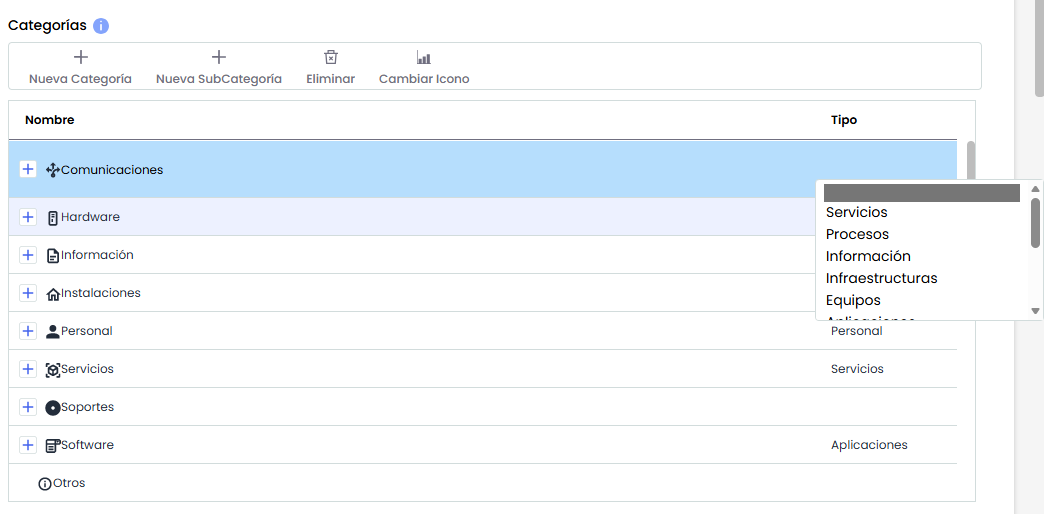This screenshot has height=514, width=1044.
Task: Expand the Comunicaciones category
Action: [x=28, y=170]
